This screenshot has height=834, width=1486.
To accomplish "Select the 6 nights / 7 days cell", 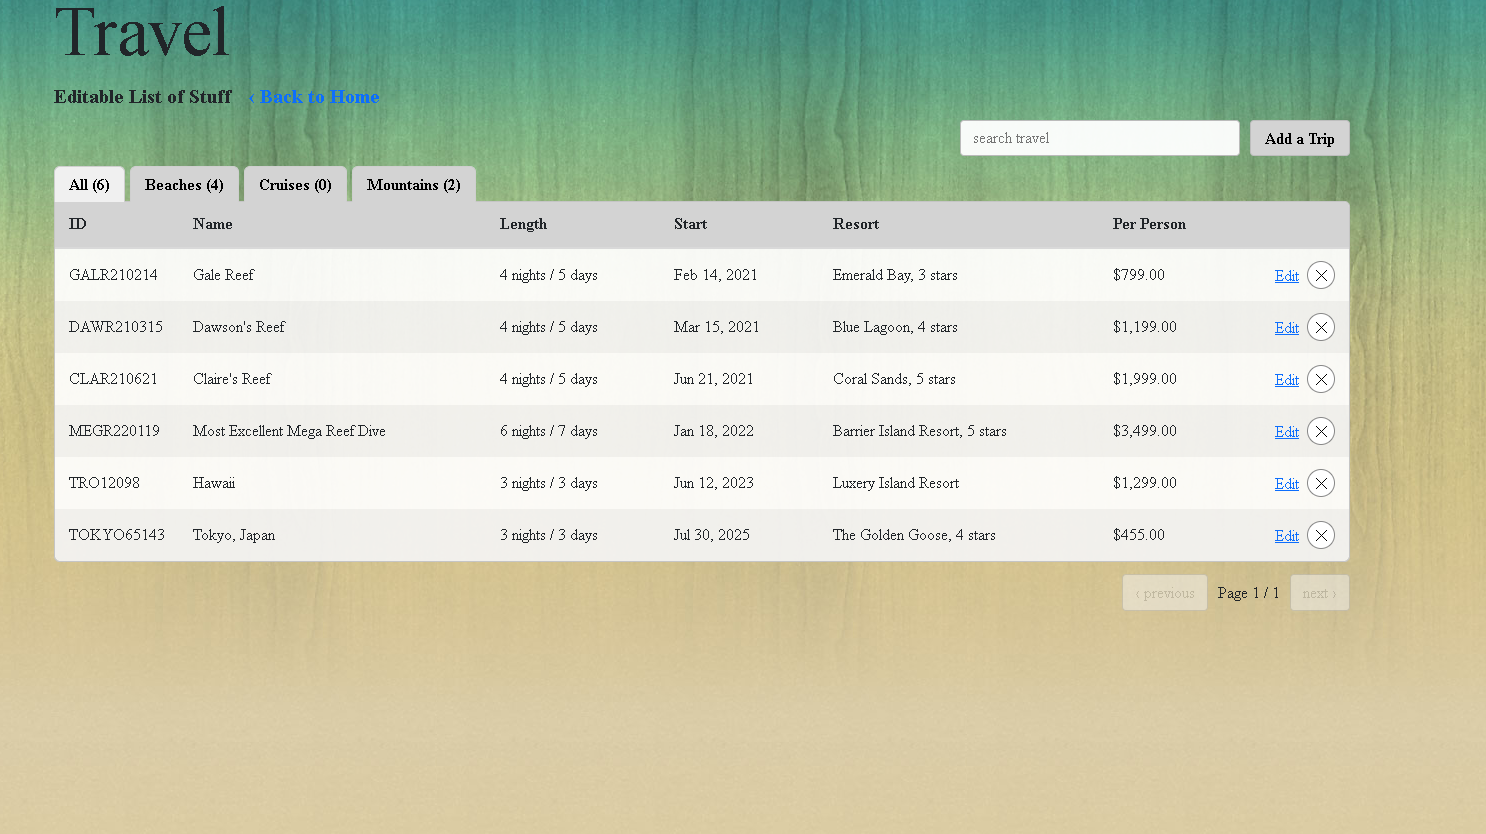I will pos(549,431).
